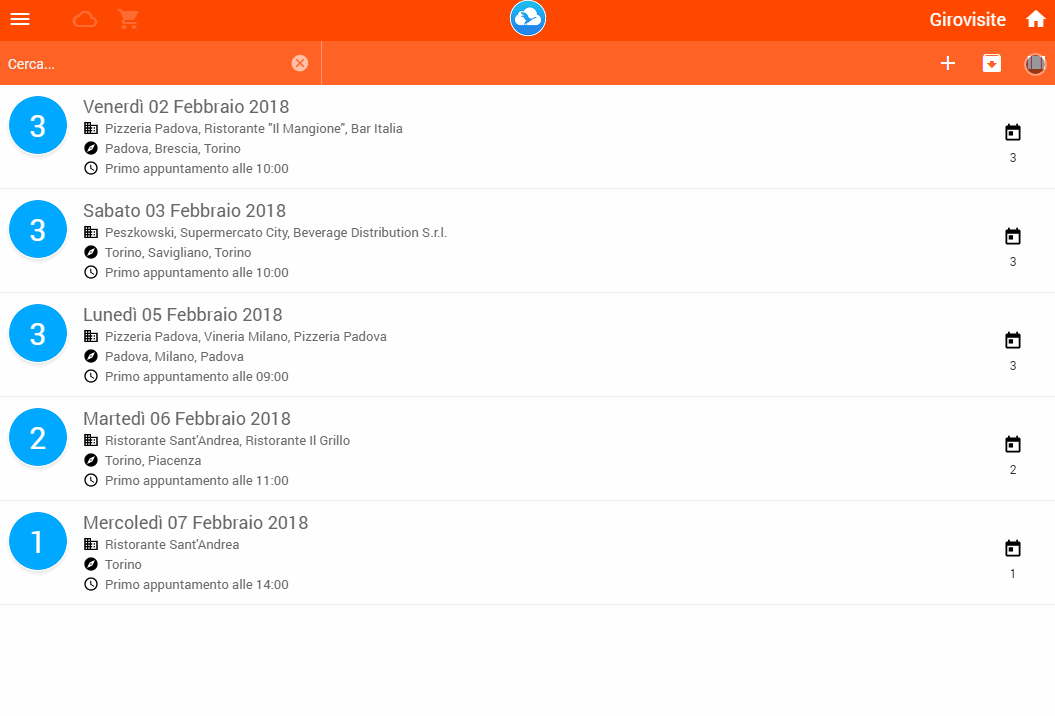The image size is (1055, 716).
Task: Click clock icon beside appuntamento alle 14:00
Action: pos(91,584)
